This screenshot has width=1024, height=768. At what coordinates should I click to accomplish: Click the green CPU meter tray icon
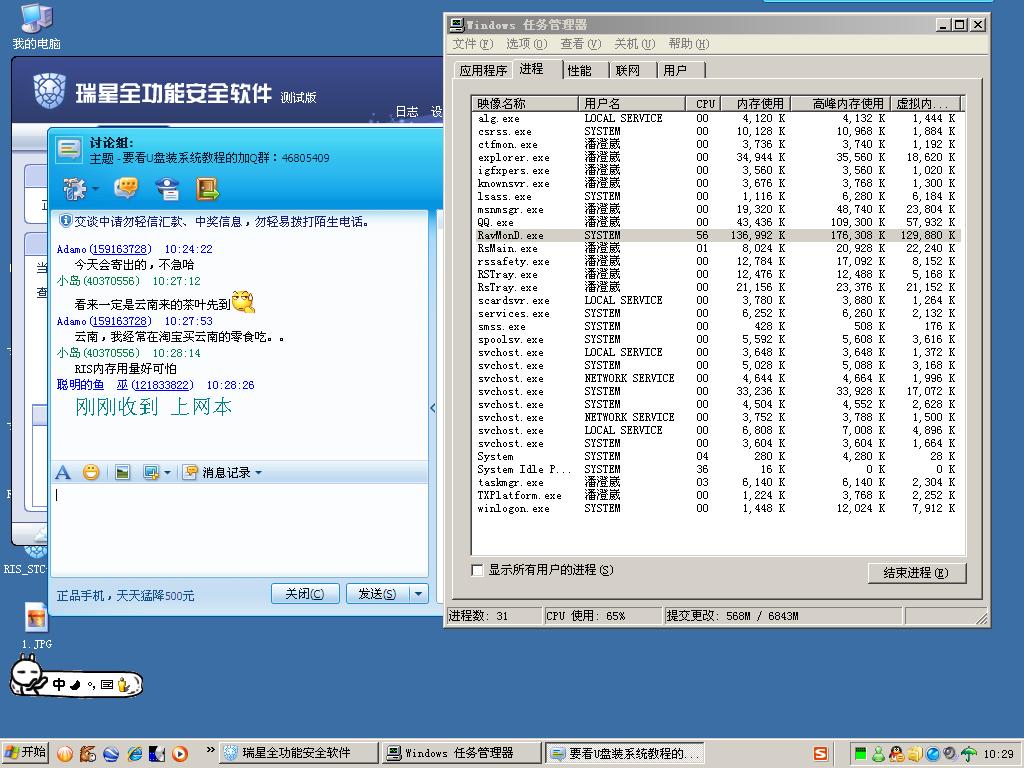tap(861, 754)
